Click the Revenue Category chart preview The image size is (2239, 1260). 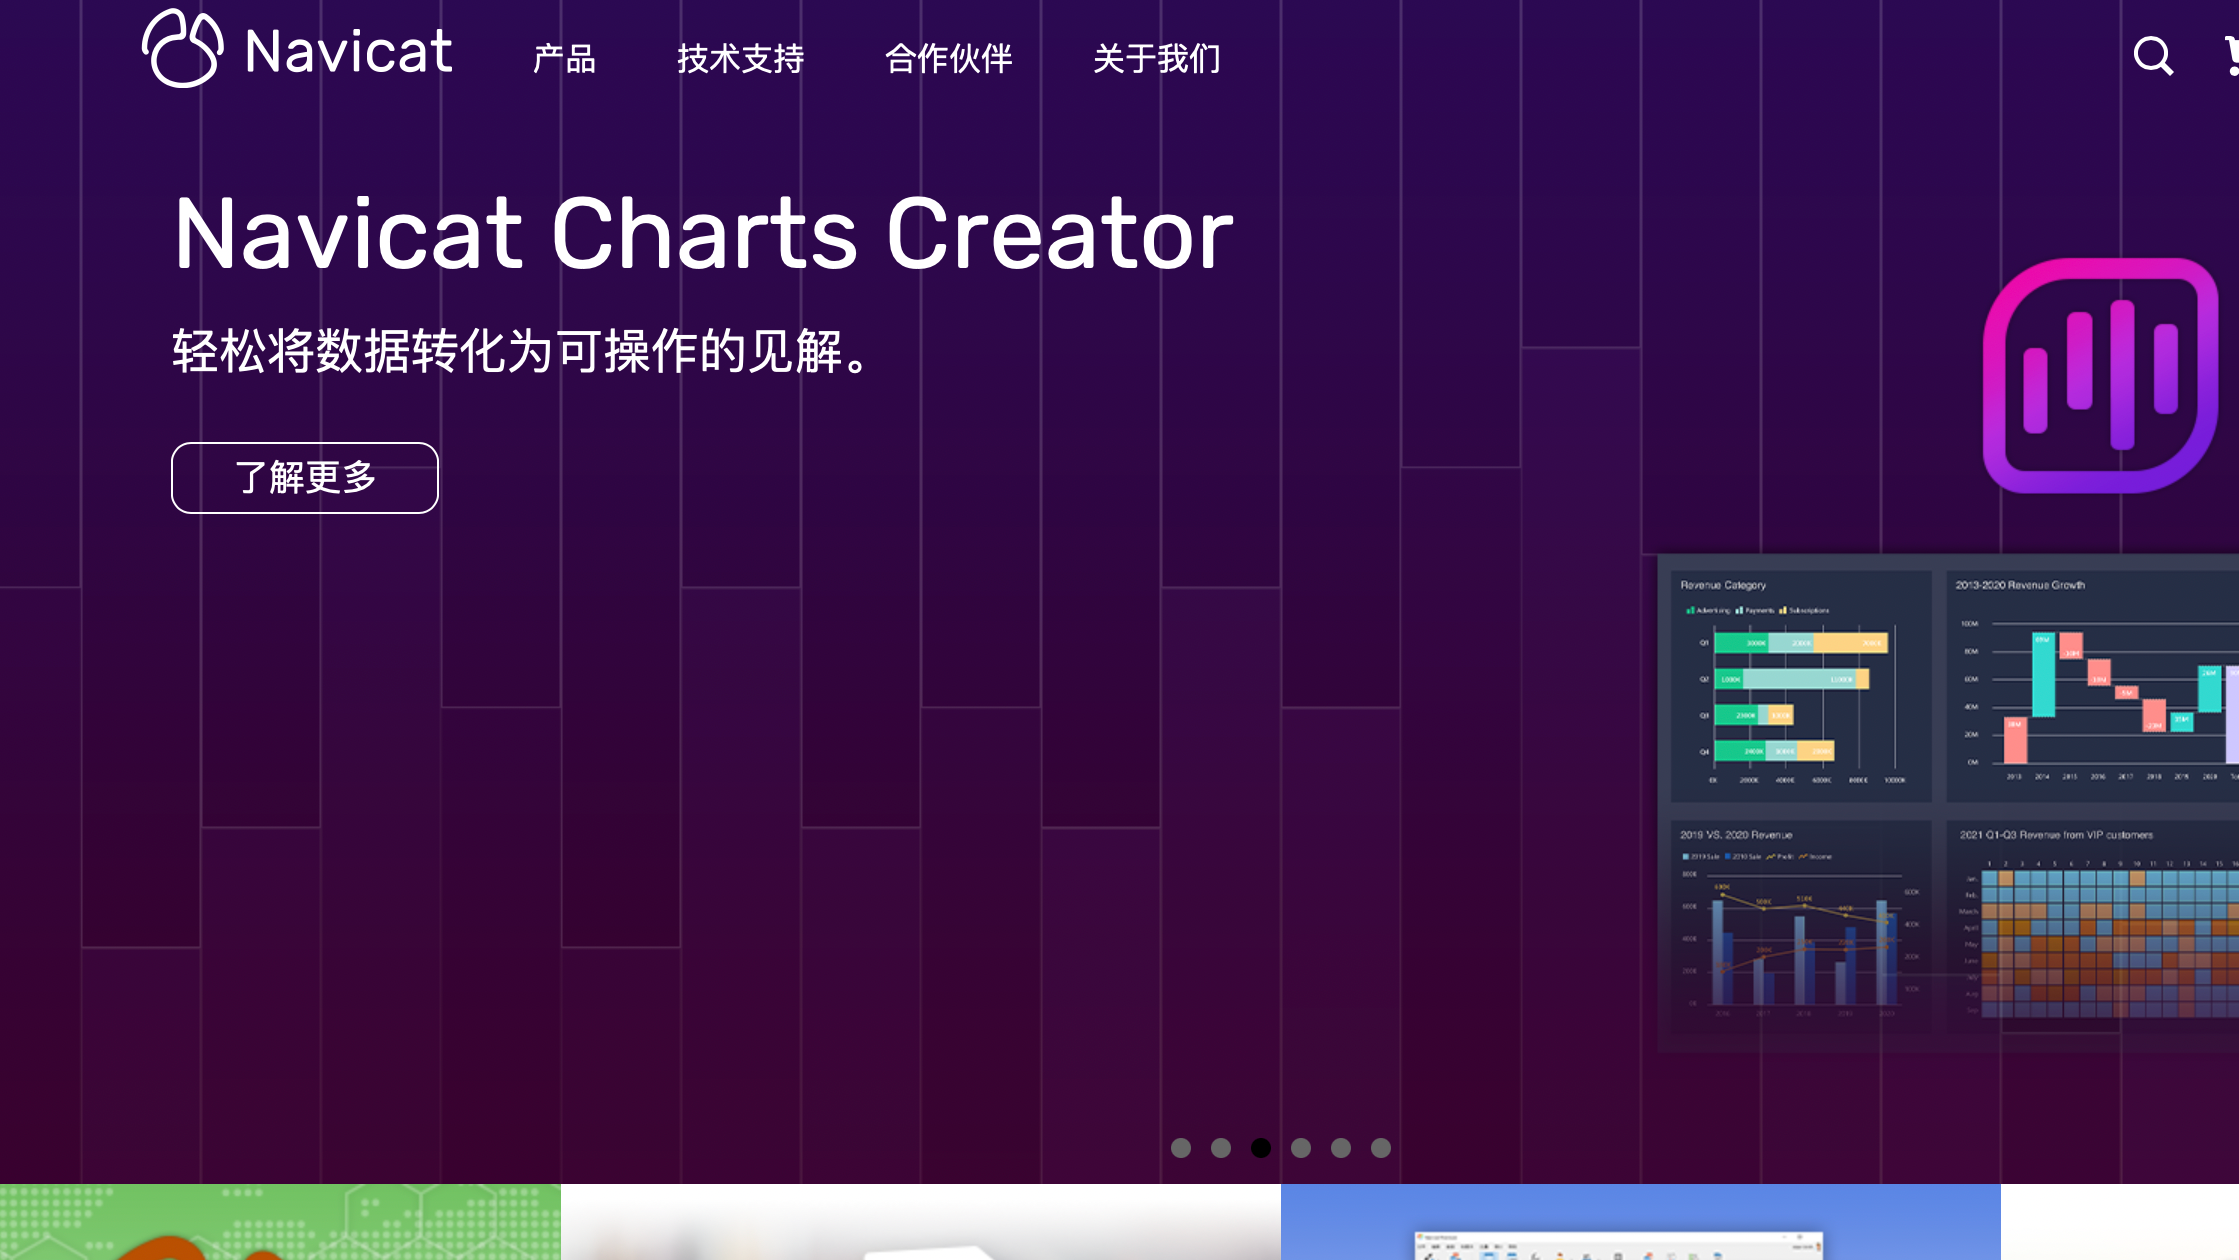tap(1801, 687)
